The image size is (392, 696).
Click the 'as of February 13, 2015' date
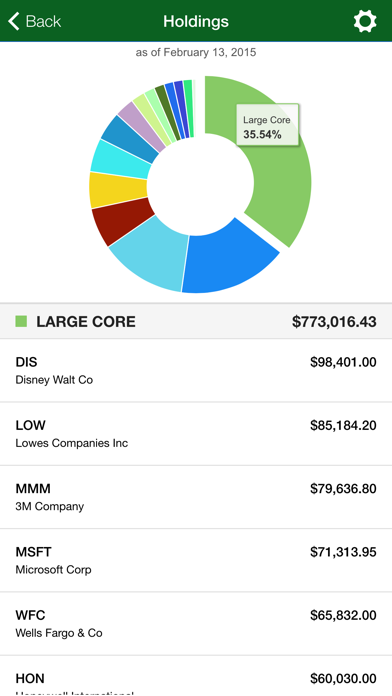click(196, 52)
